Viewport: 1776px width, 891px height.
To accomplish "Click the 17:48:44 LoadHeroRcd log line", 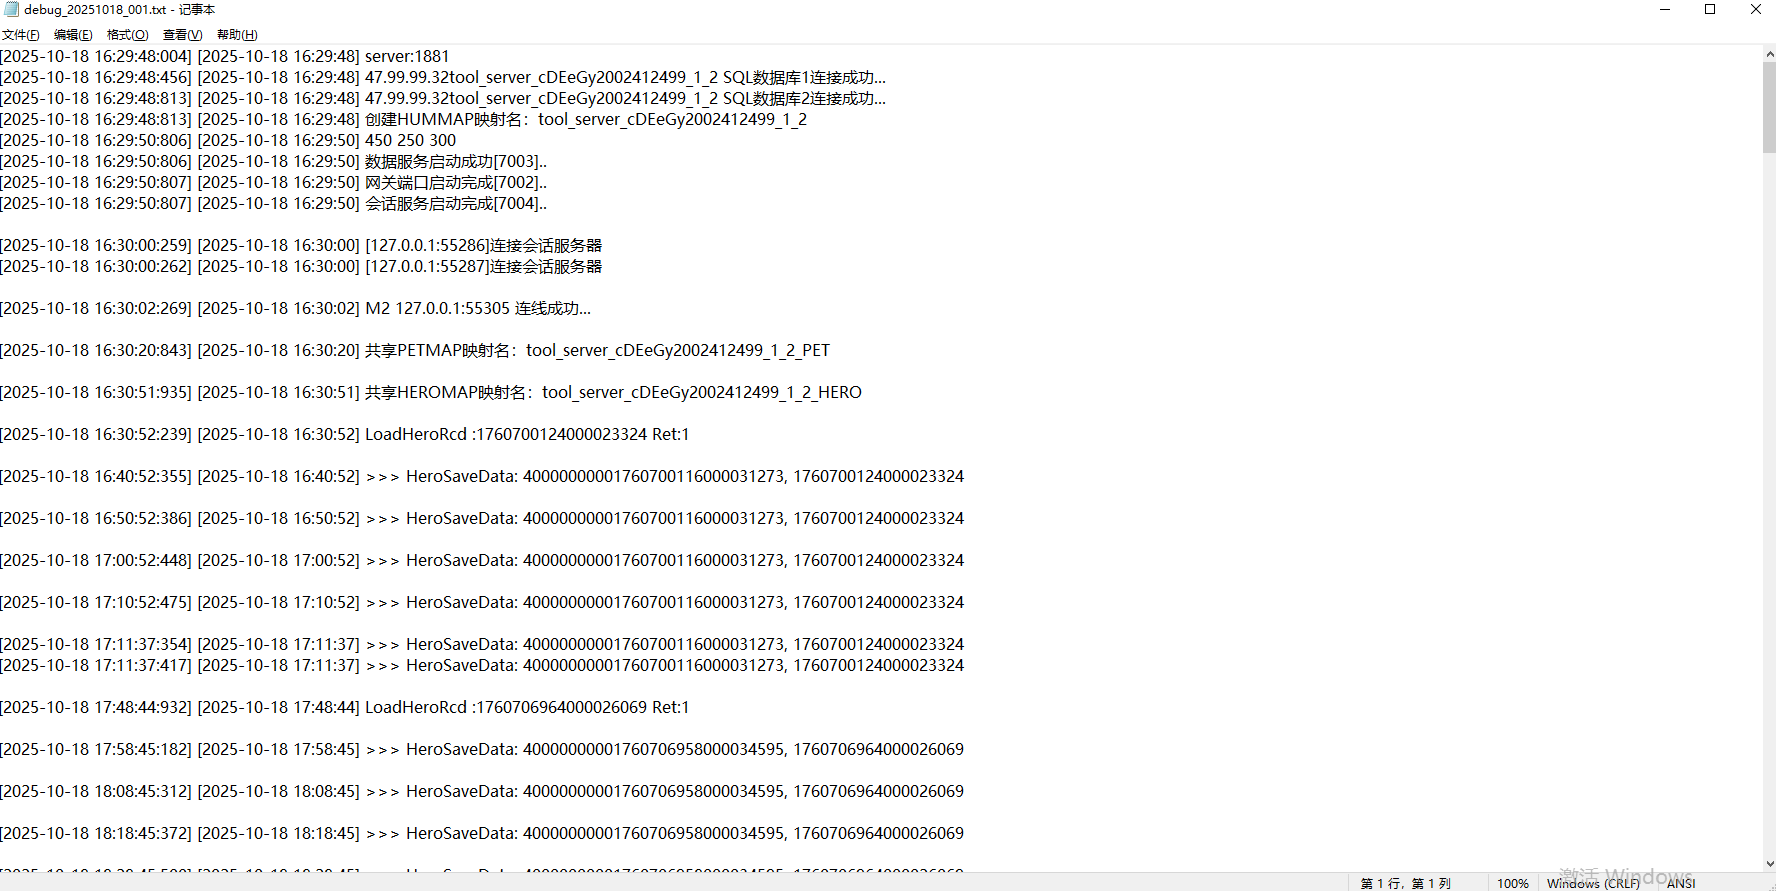I will click(x=526, y=708).
